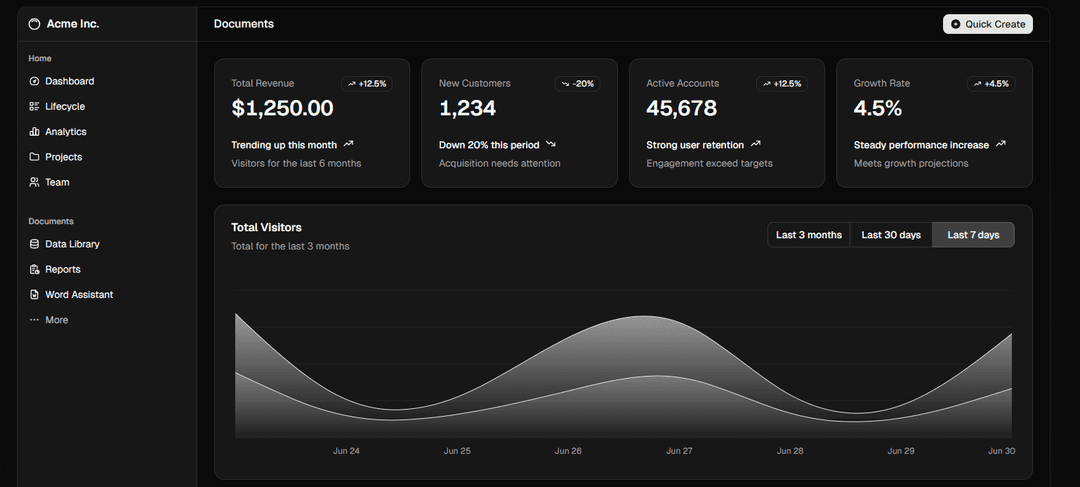The image size is (1080, 487).
Task: Click the Team people icon
Action: coord(35,183)
